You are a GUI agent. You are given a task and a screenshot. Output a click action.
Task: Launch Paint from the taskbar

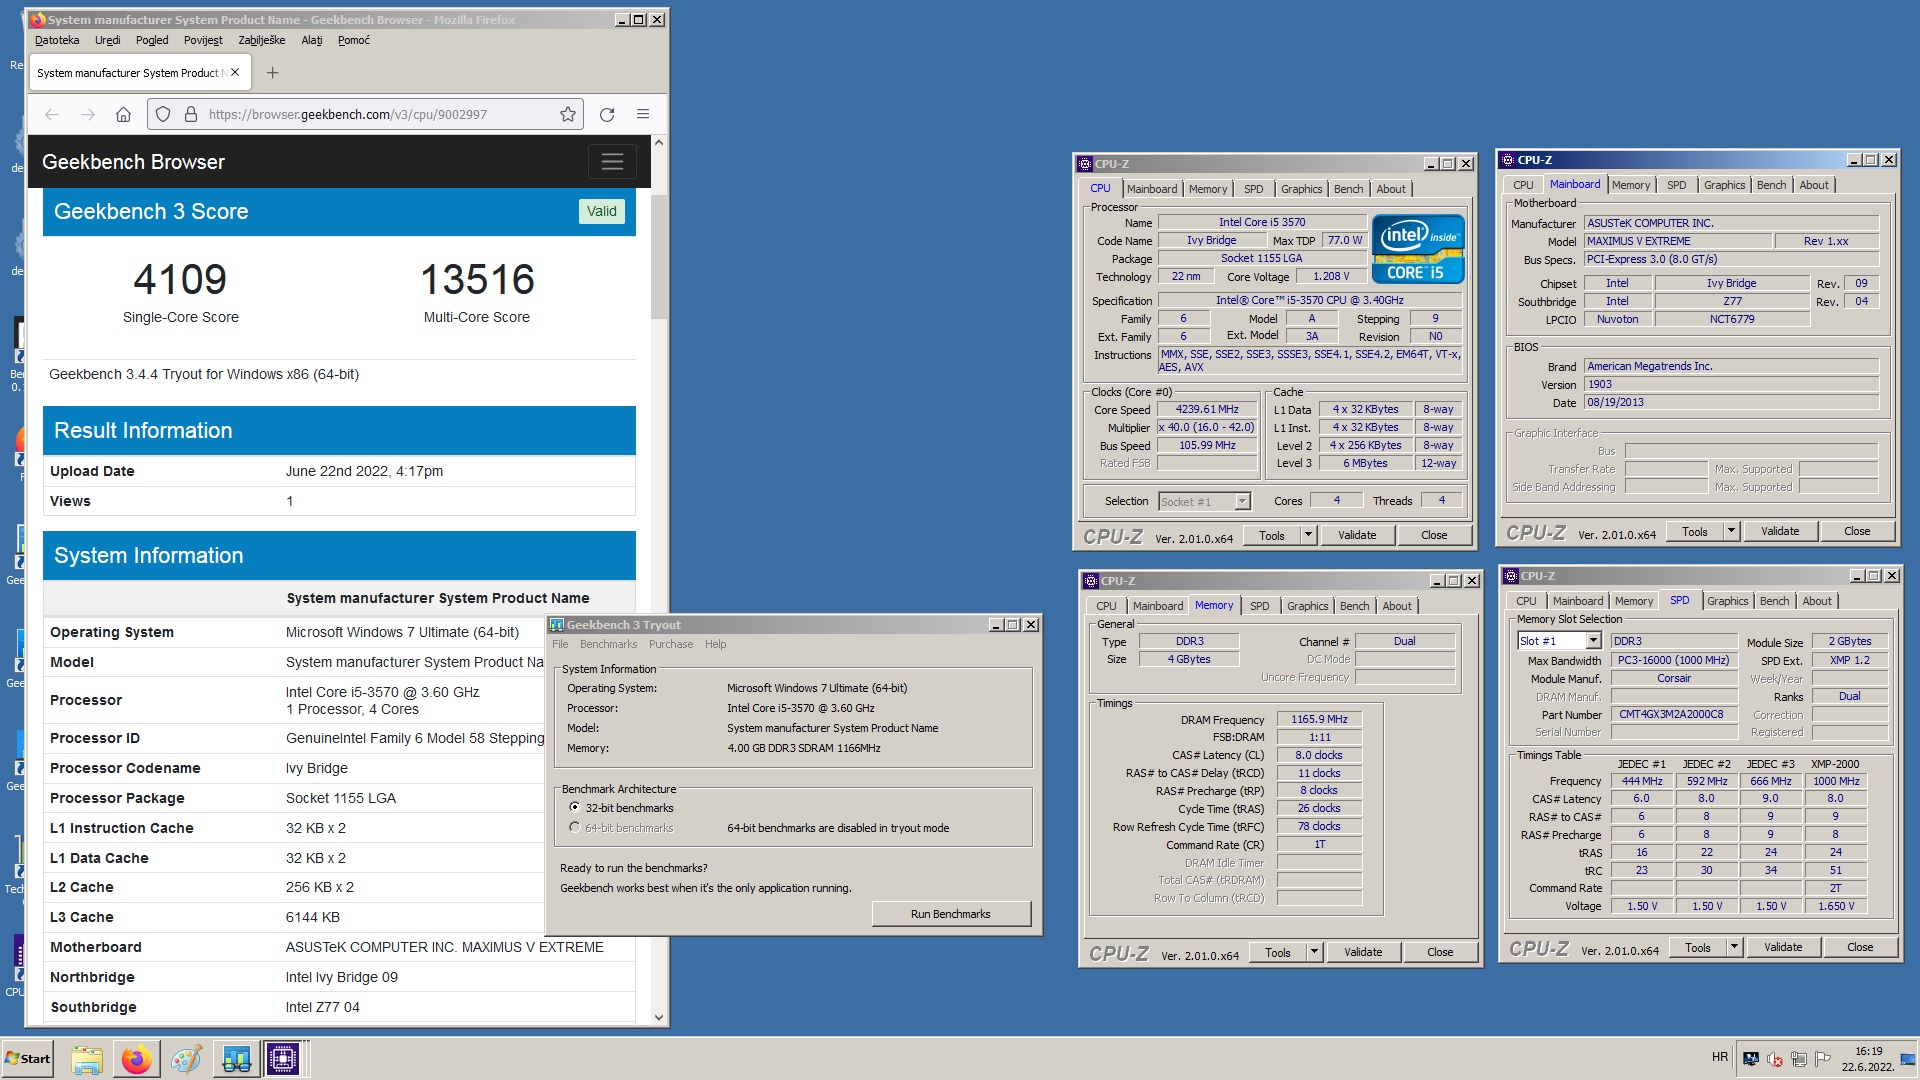(186, 1059)
